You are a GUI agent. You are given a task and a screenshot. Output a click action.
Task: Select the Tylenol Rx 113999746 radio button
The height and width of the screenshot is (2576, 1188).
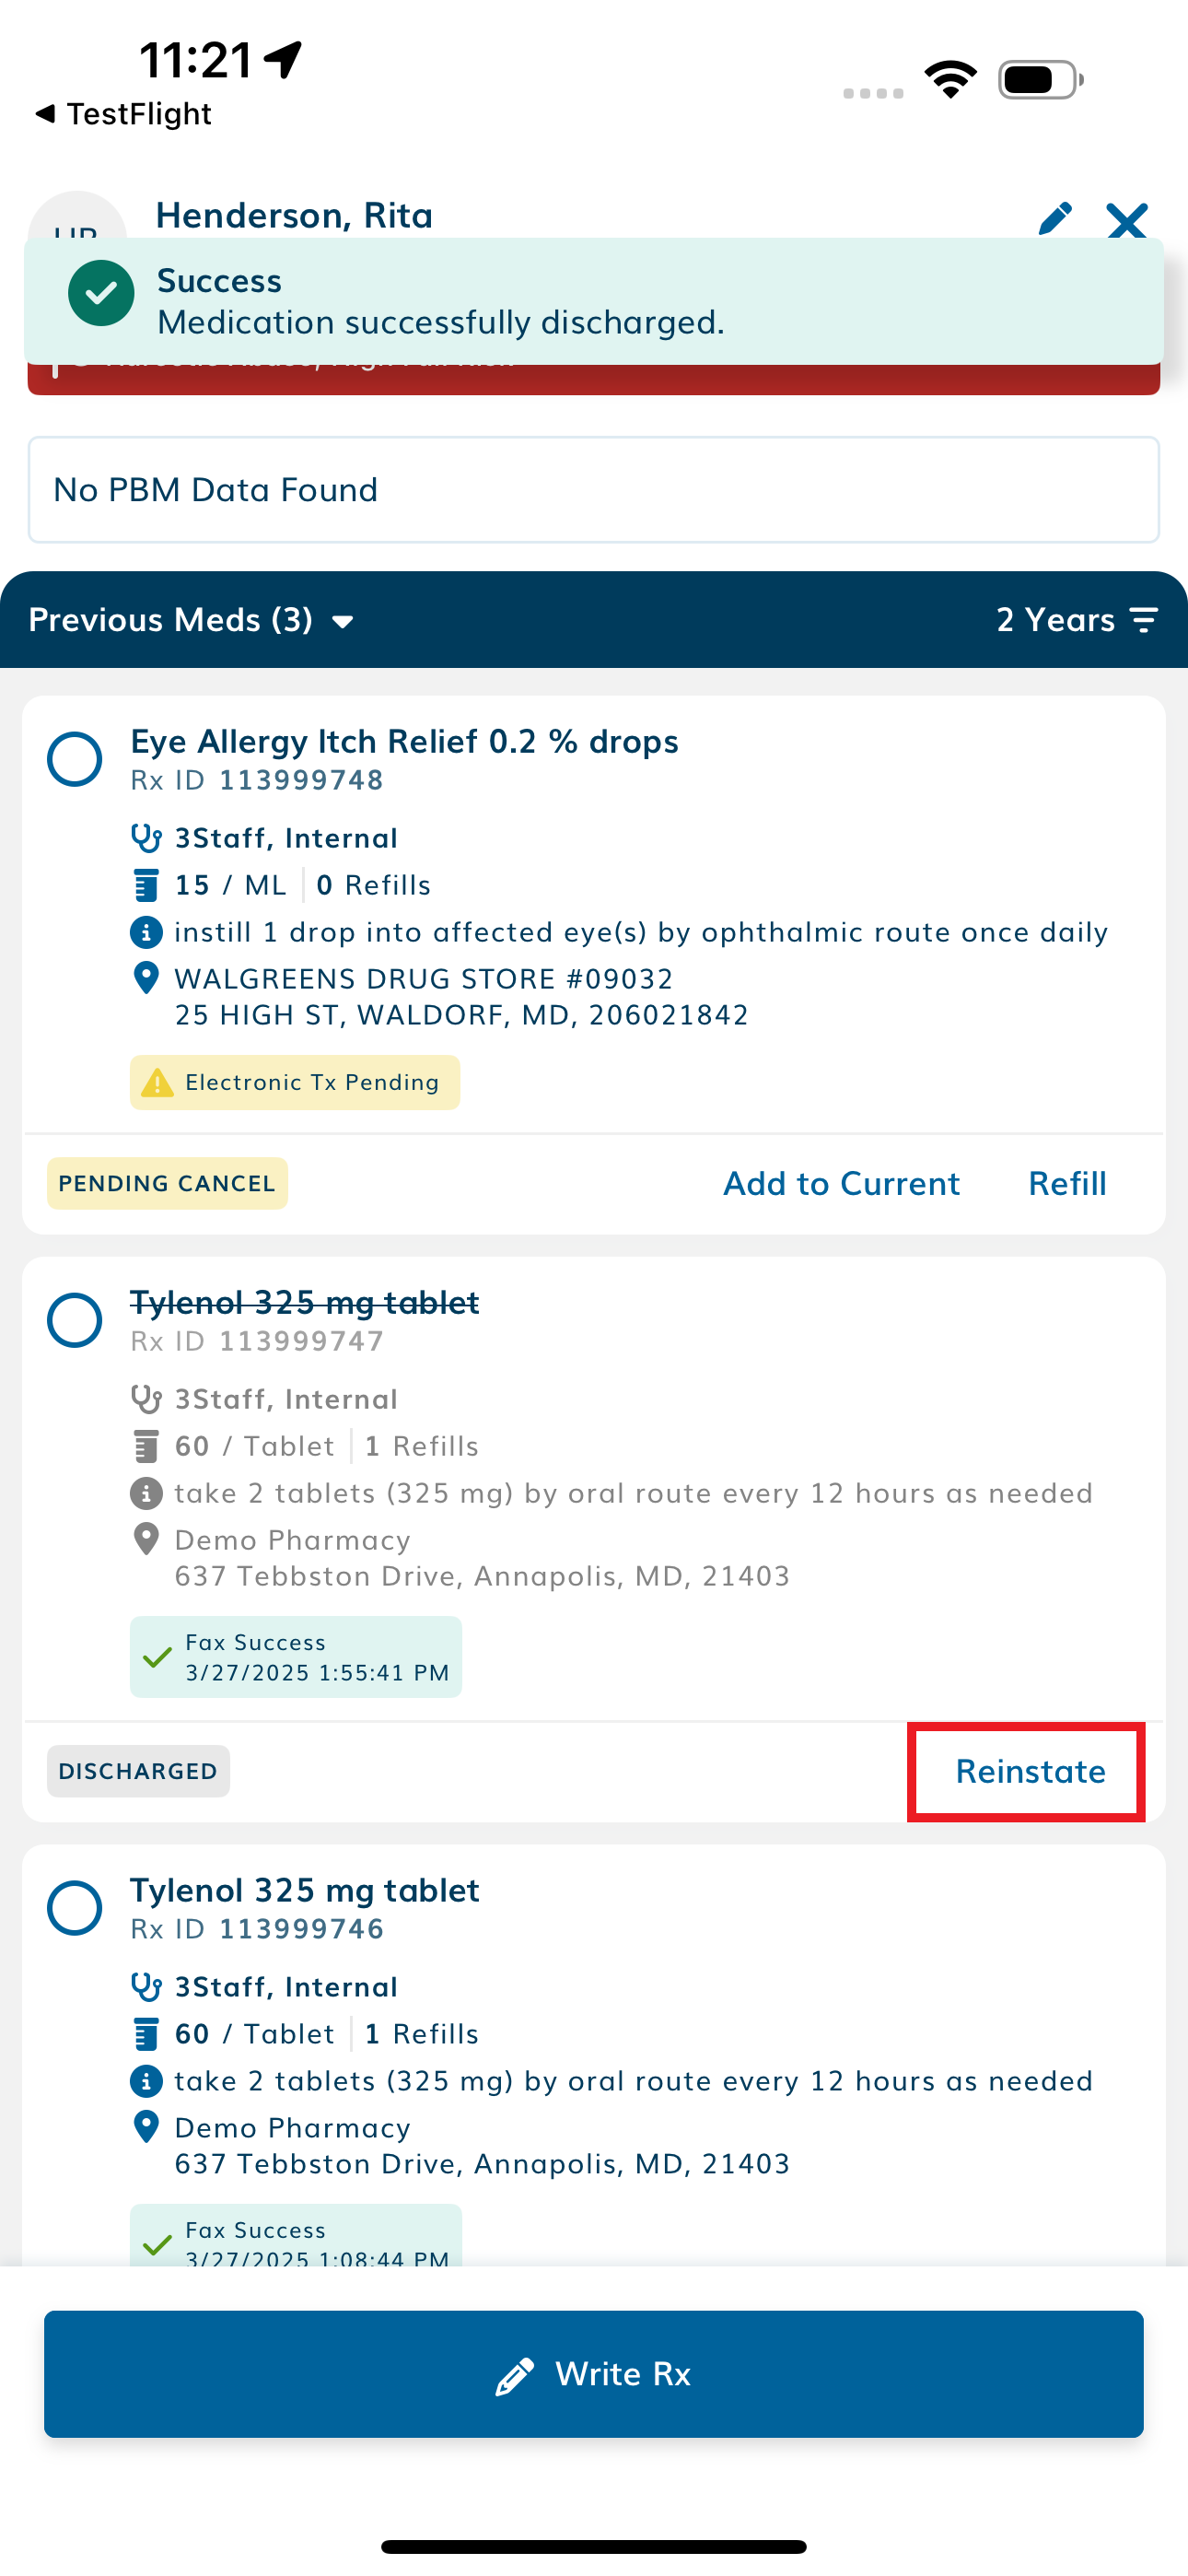(75, 1908)
